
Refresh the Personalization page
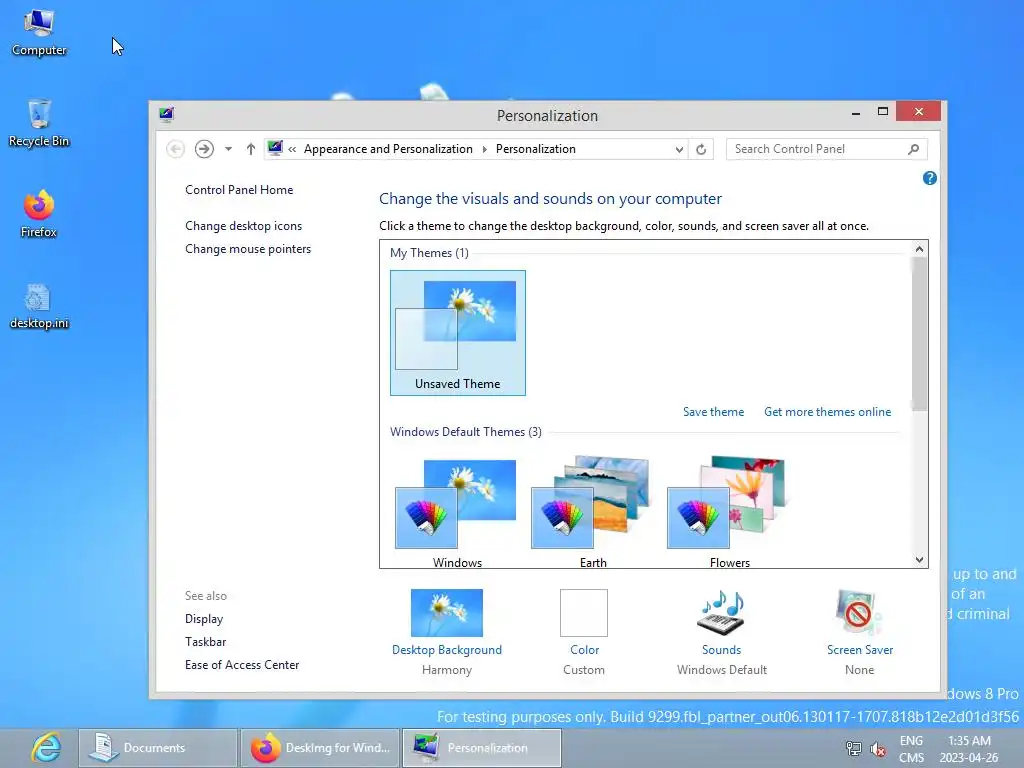(701, 149)
